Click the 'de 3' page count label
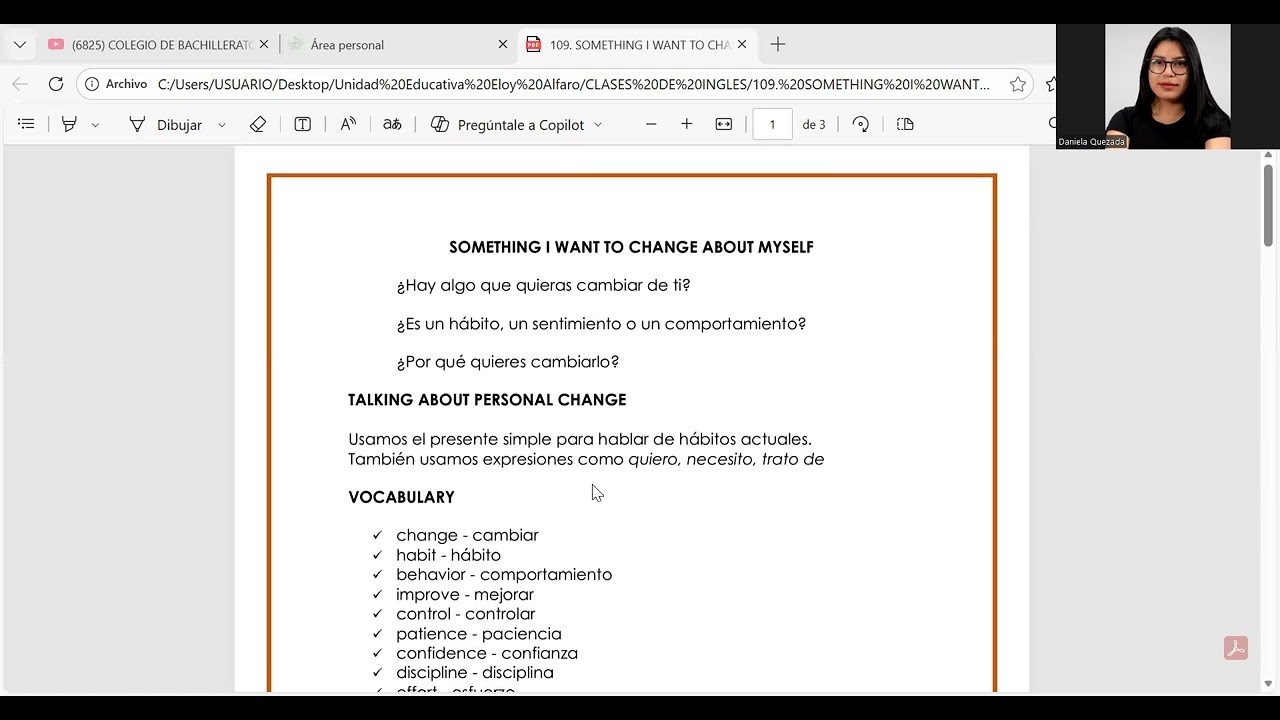 coord(814,124)
